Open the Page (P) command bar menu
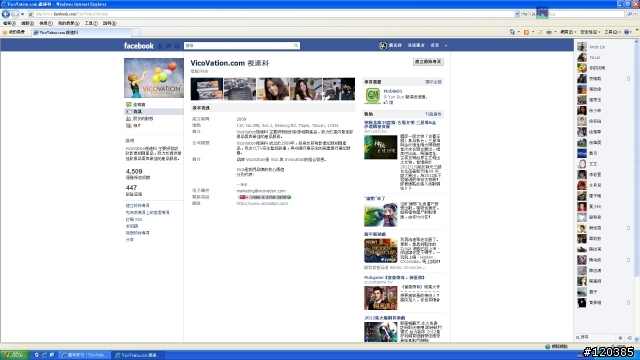 [567, 32]
